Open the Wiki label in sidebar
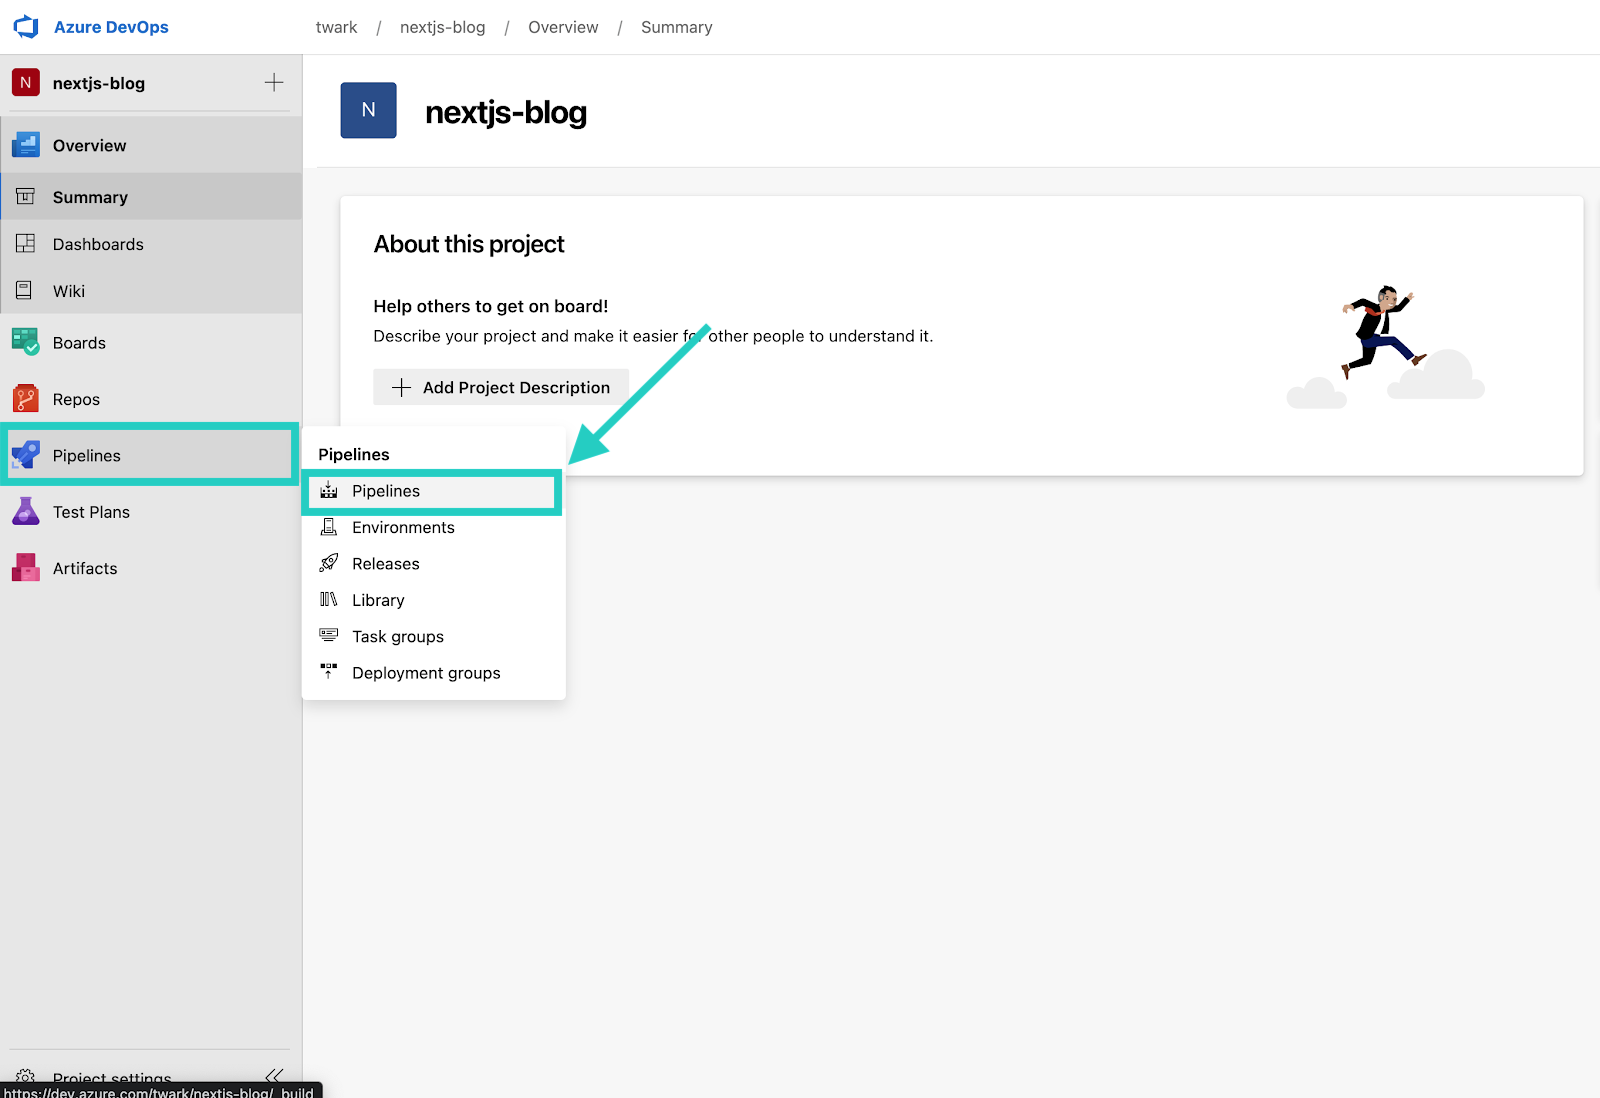The height and width of the screenshot is (1098, 1600). pos(69,291)
